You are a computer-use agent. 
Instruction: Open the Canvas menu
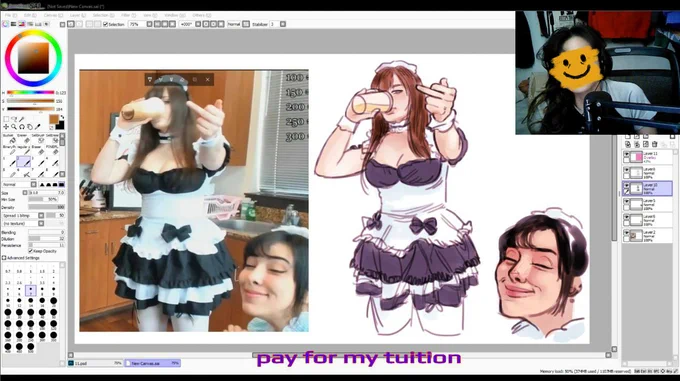pos(52,15)
